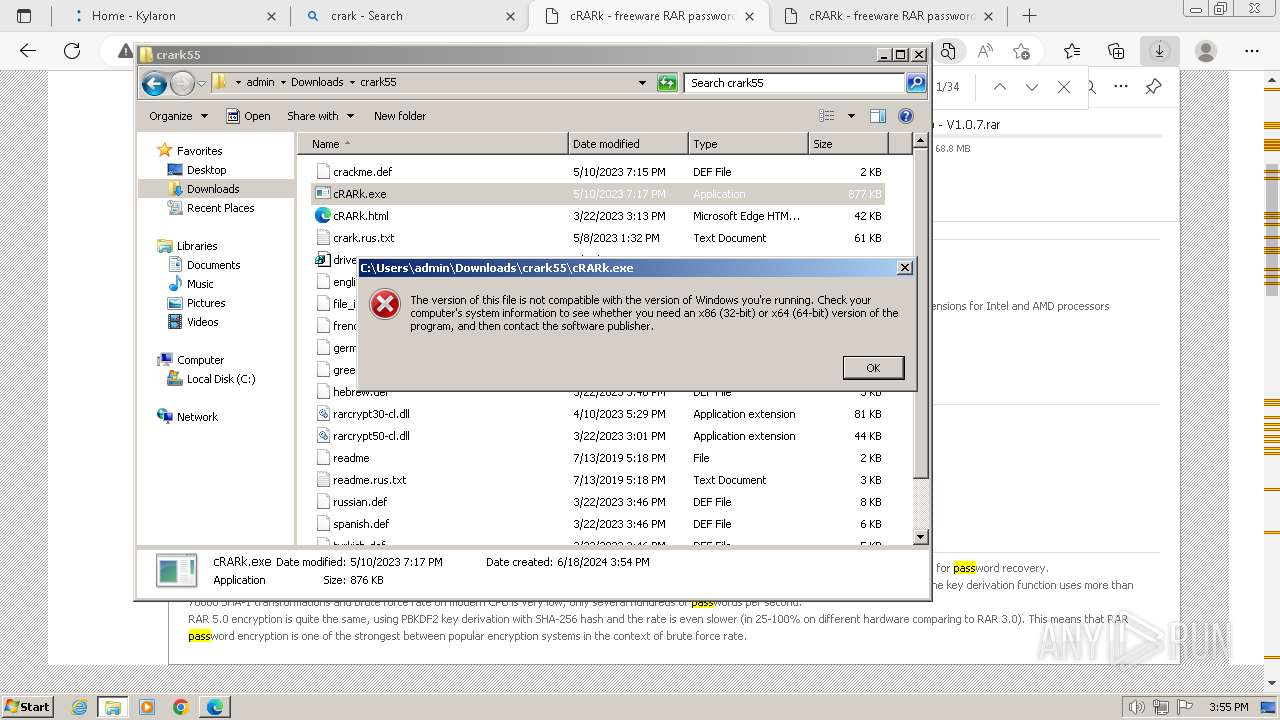Jump to previous find-on-page match
The height and width of the screenshot is (720, 1280).
click(x=1000, y=87)
